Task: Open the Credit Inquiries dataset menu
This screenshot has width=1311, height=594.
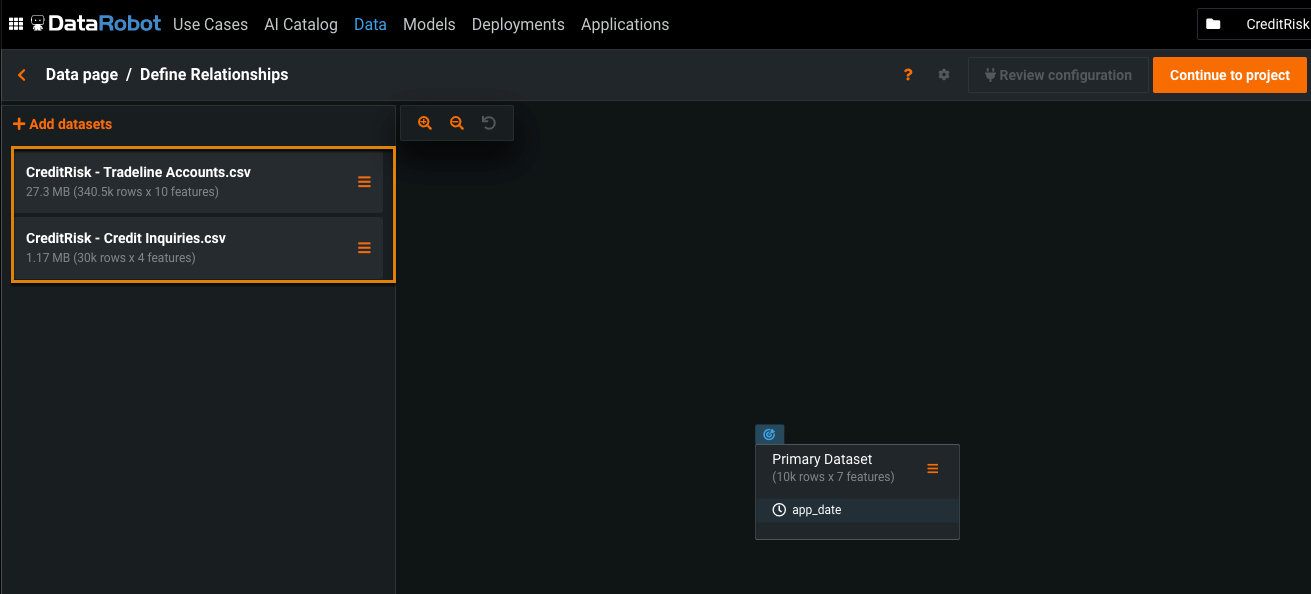Action: tap(364, 247)
